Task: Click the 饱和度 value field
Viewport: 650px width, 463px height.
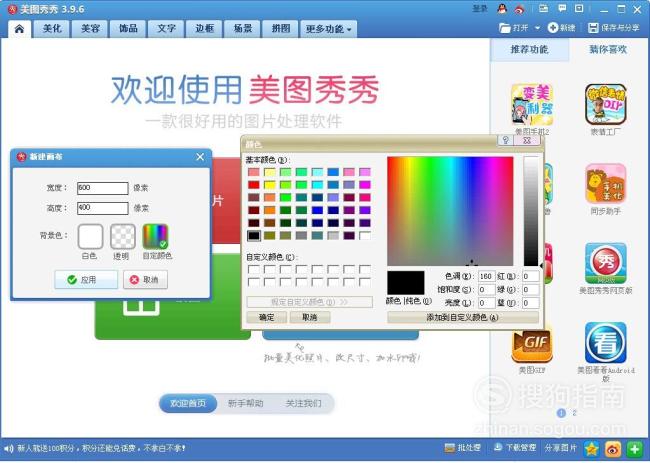Action: pyautogui.click(x=486, y=289)
